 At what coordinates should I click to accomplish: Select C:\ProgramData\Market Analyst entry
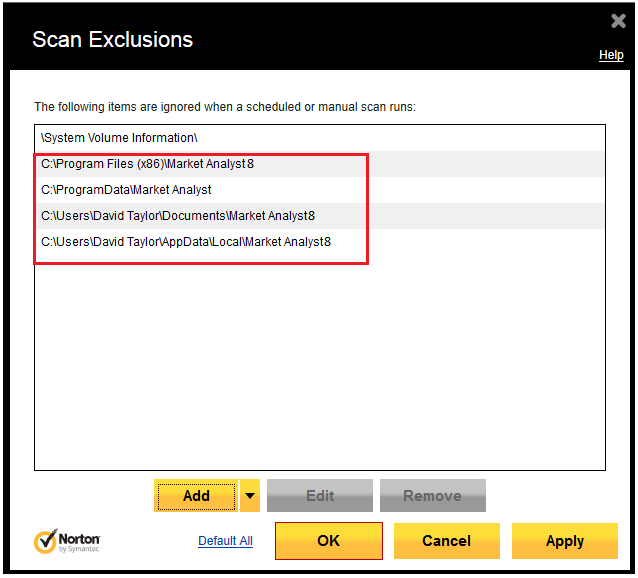pyautogui.click(x=319, y=190)
